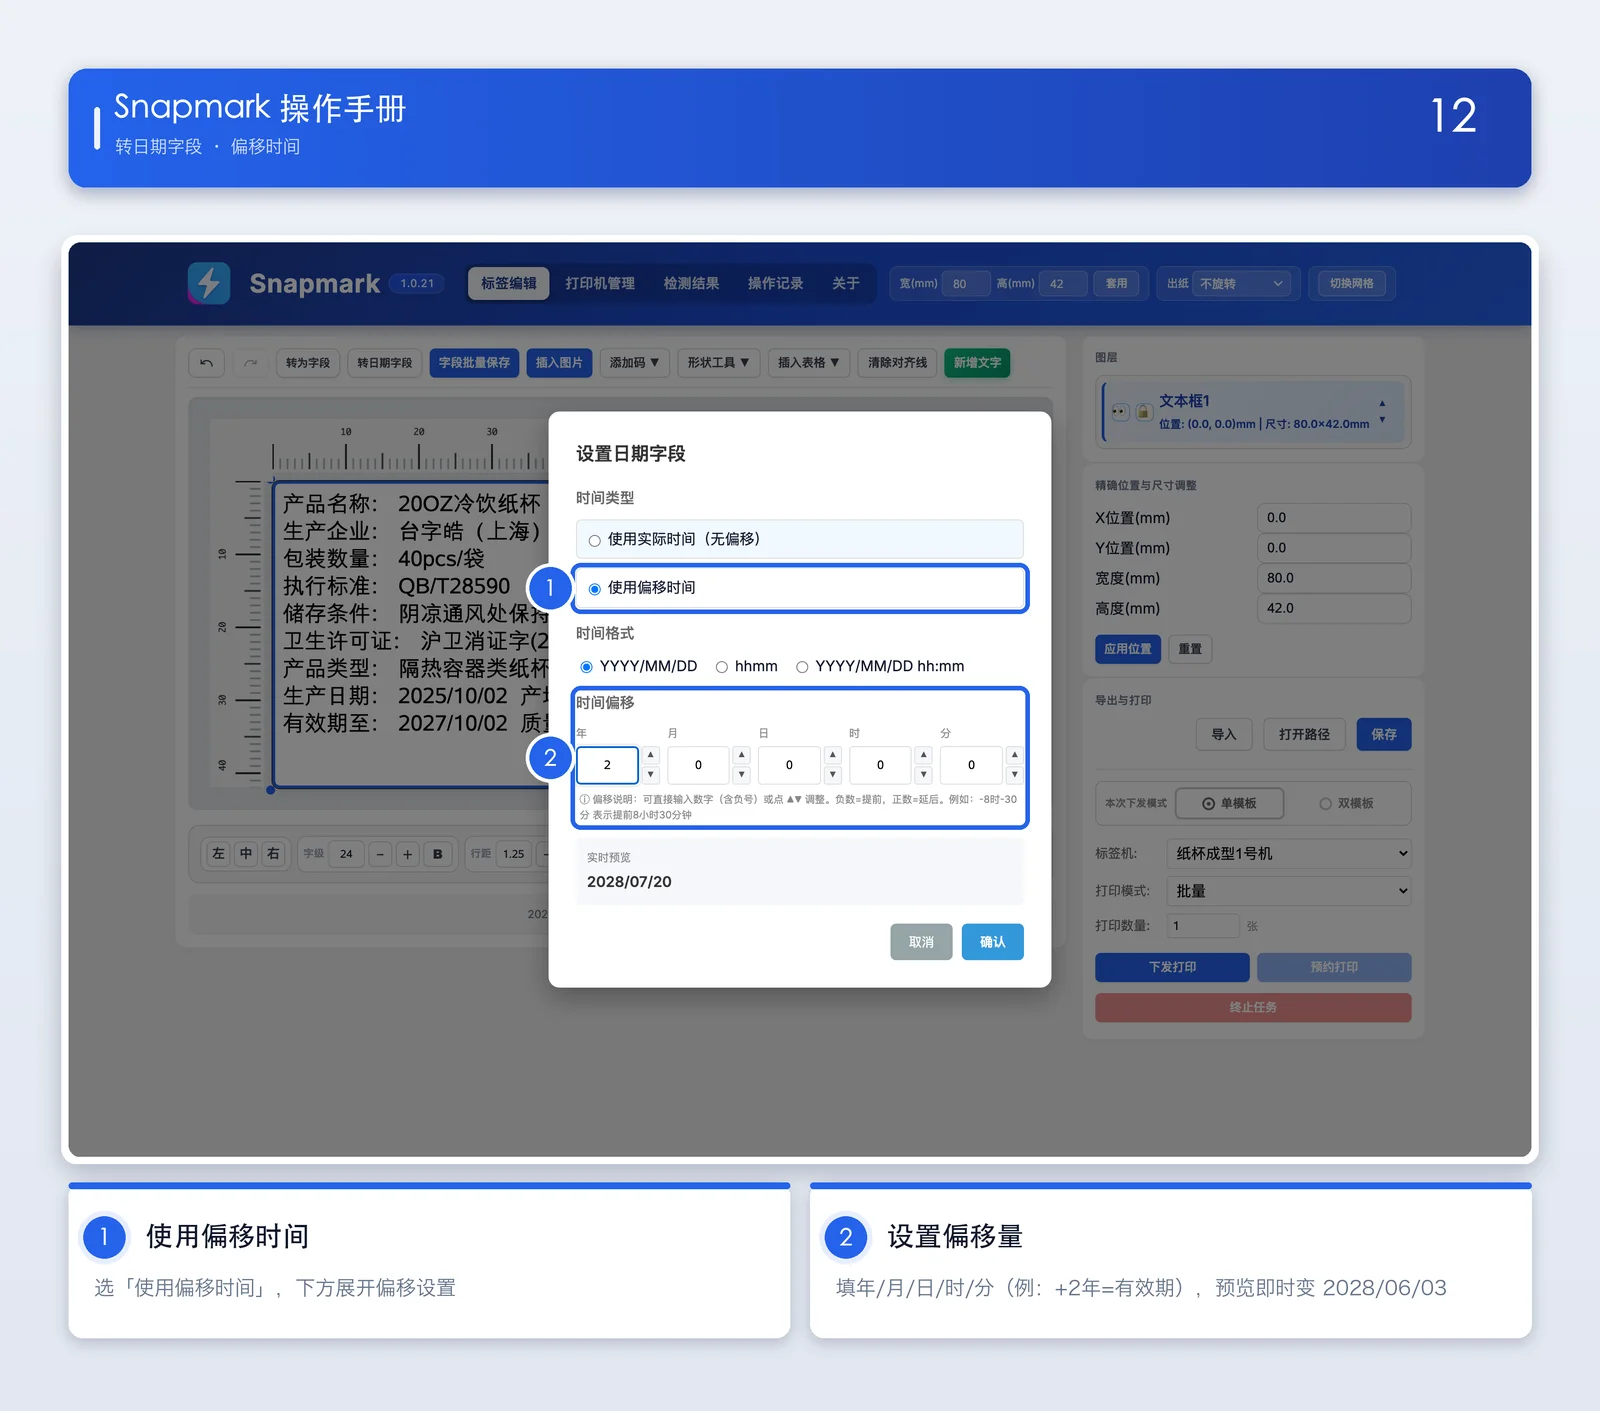
Task: Move 文本框1 layer up with arrow
Action: click(x=1382, y=404)
